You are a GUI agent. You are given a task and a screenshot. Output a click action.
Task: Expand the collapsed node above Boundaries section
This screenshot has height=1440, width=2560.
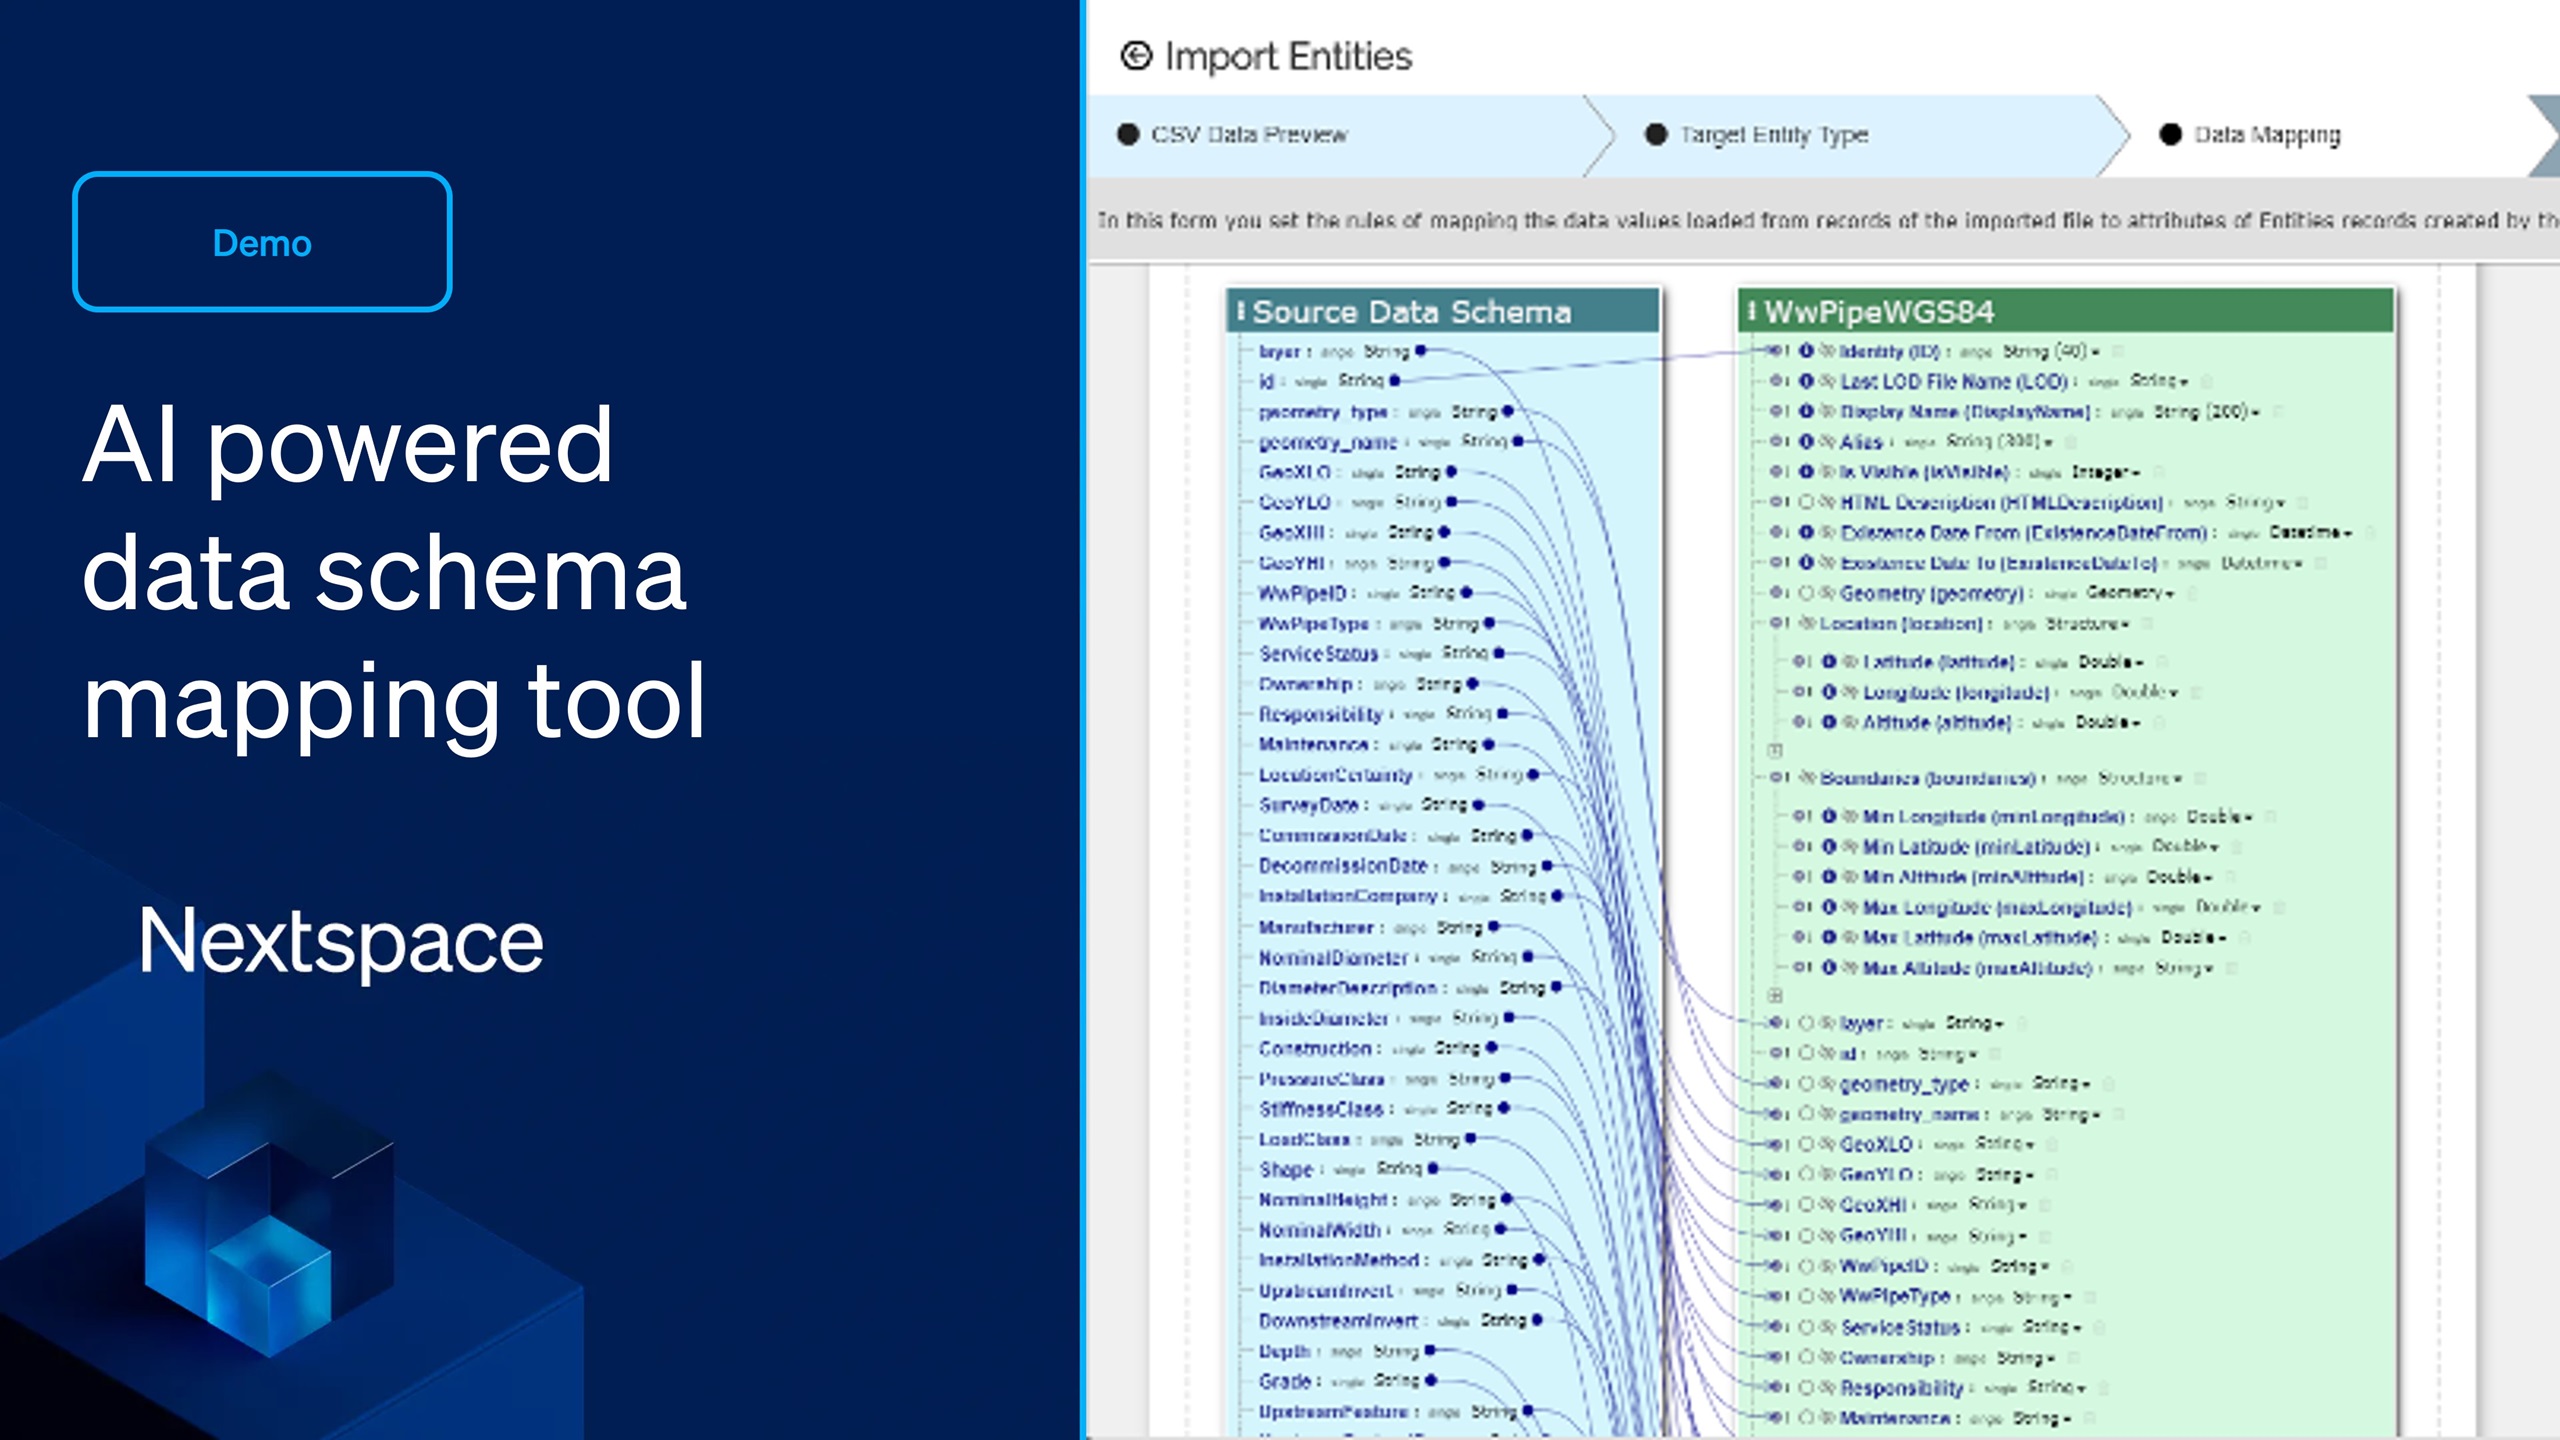coord(1777,750)
